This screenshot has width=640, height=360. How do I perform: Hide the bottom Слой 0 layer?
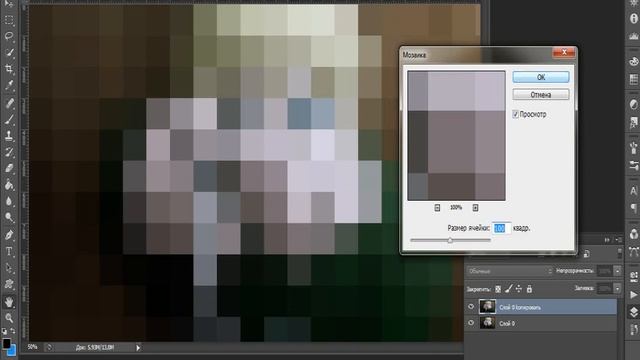[x=471, y=323]
